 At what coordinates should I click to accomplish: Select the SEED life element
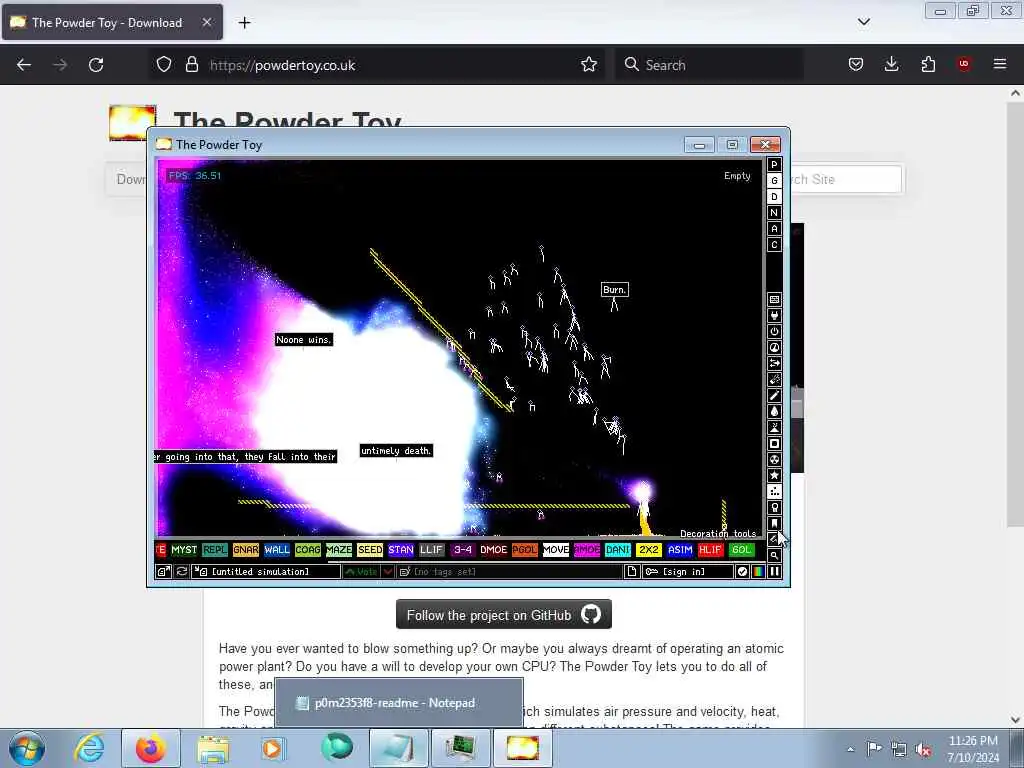click(370, 550)
